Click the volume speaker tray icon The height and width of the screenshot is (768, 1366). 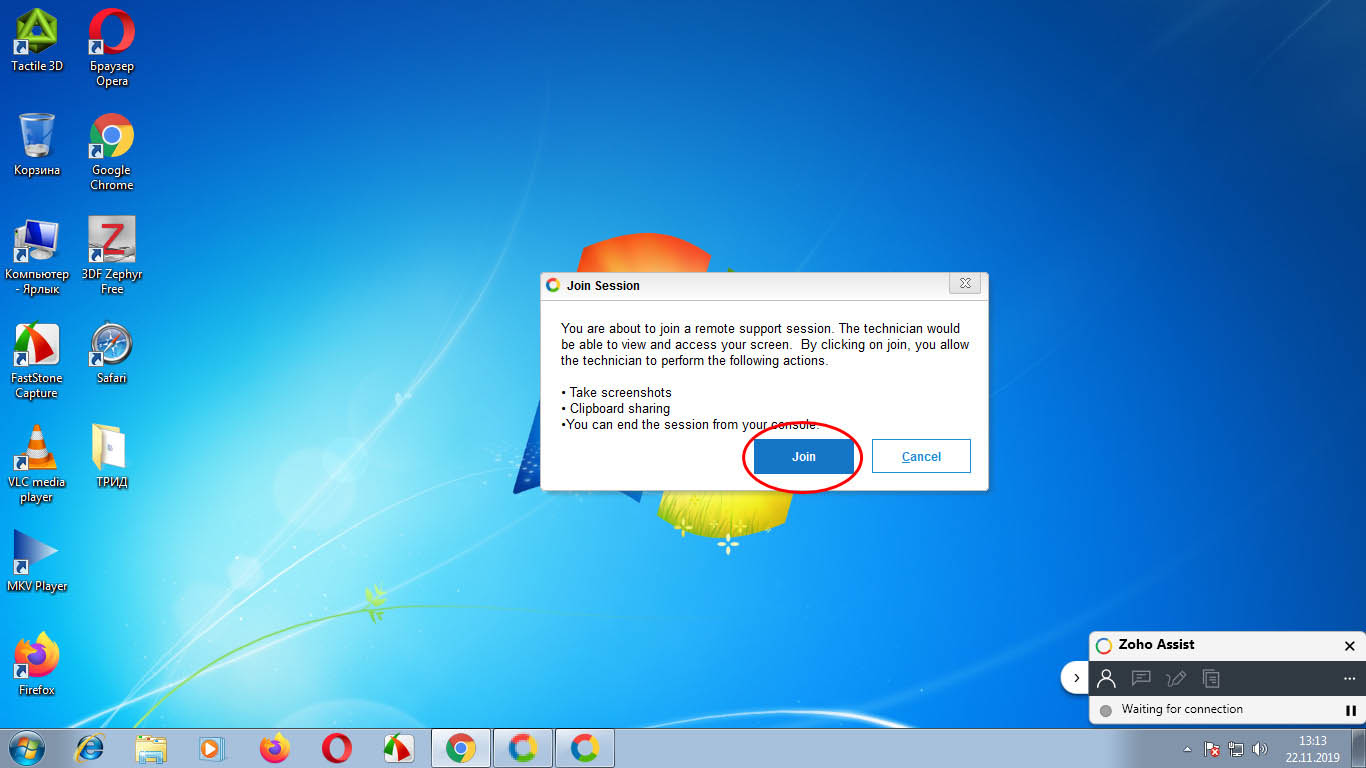point(1260,749)
